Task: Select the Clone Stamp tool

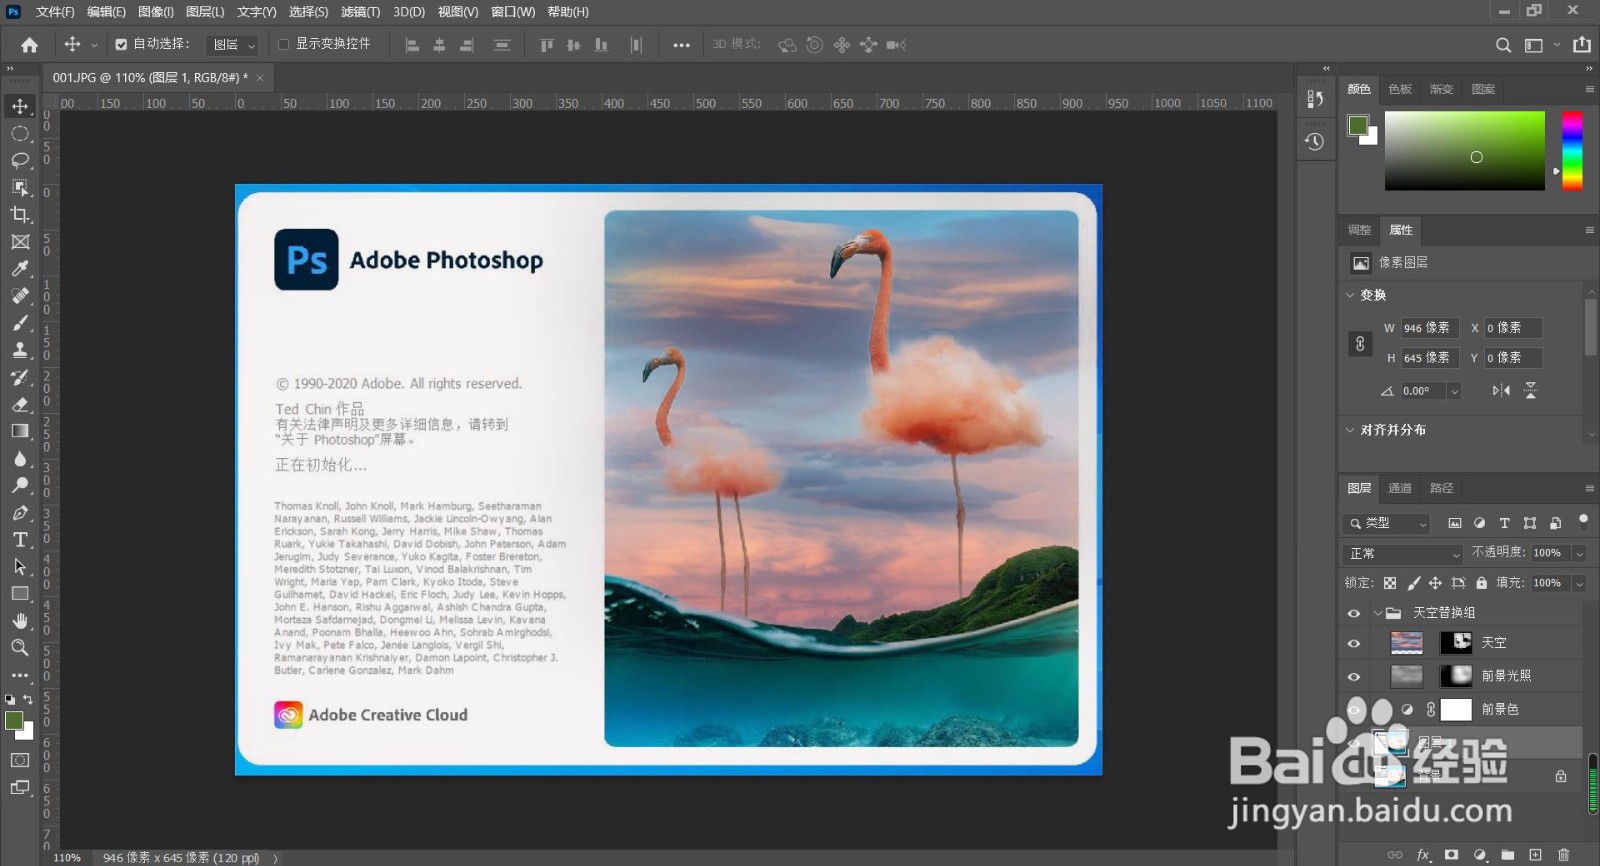Action: pyautogui.click(x=20, y=350)
